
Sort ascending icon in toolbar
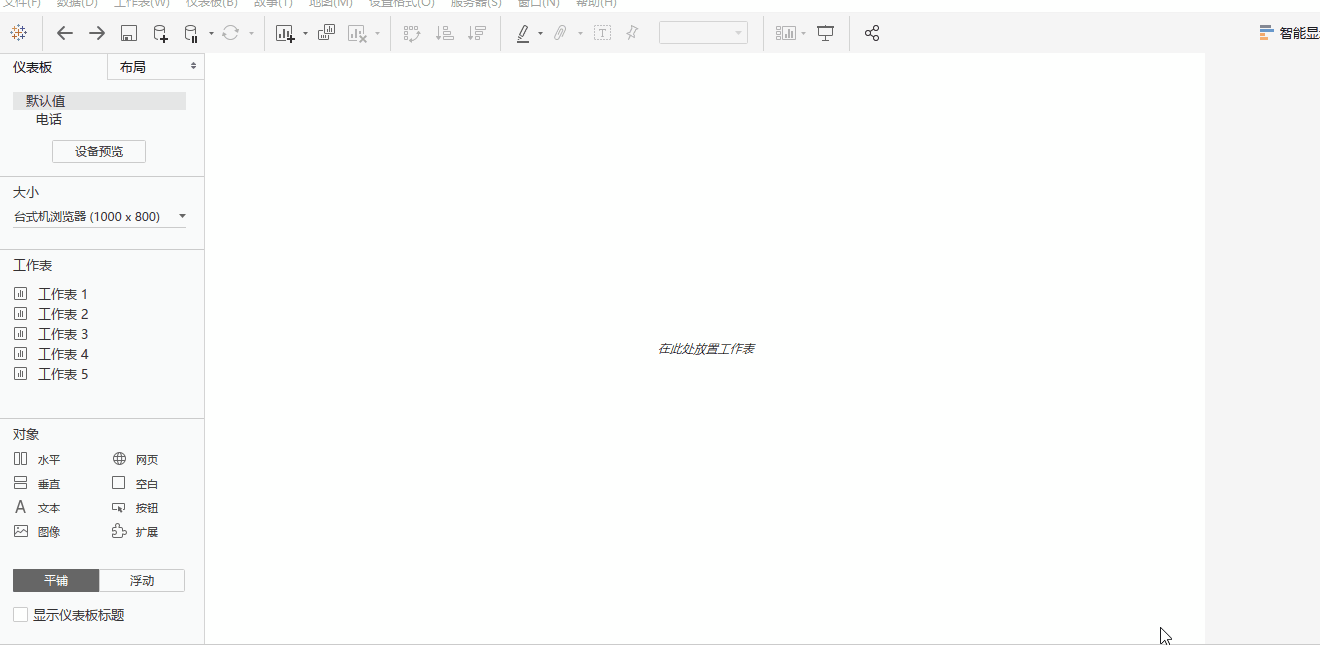coord(445,33)
